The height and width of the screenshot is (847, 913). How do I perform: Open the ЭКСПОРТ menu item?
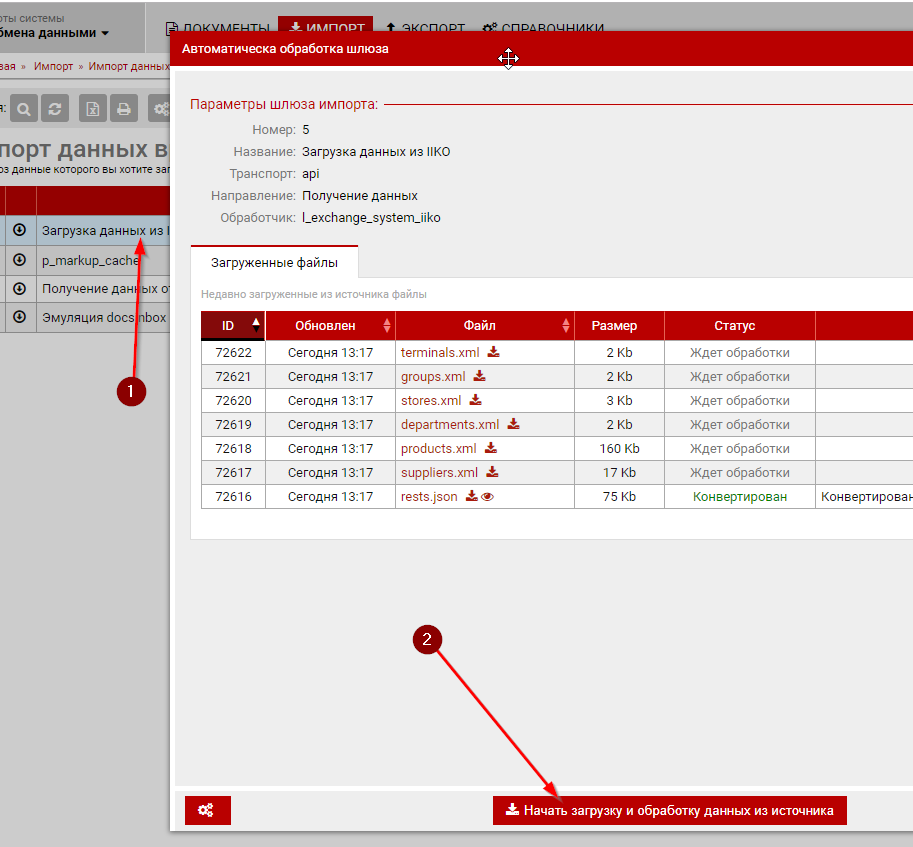point(425,28)
